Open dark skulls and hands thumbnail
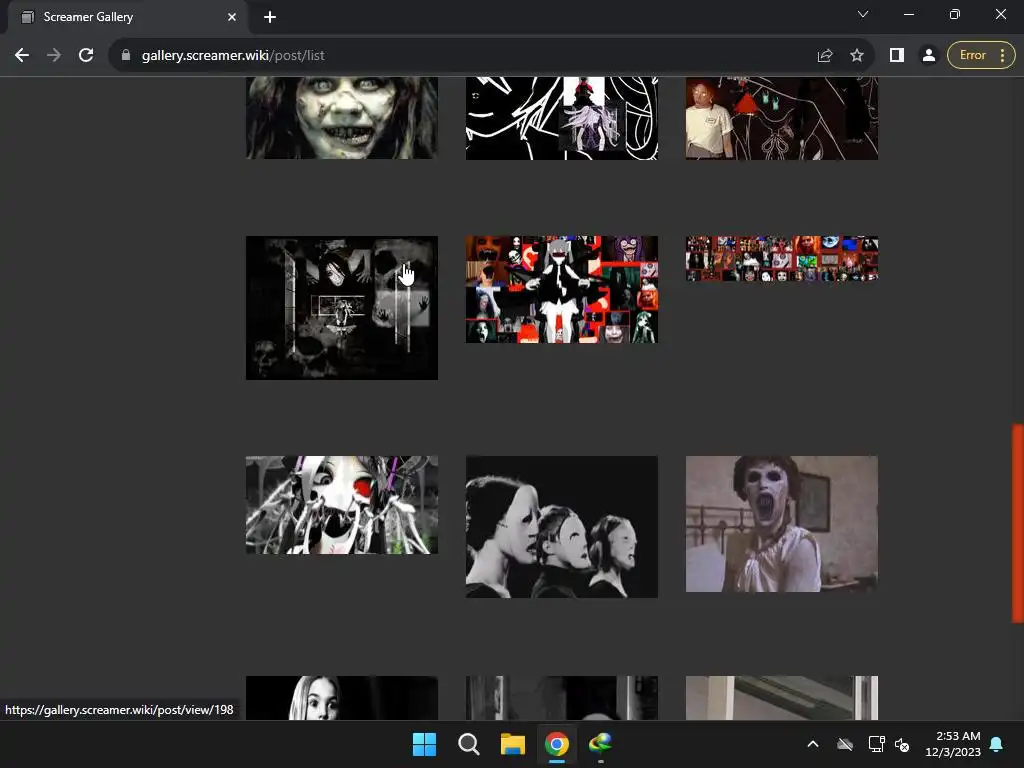The image size is (1024, 768). click(342, 308)
